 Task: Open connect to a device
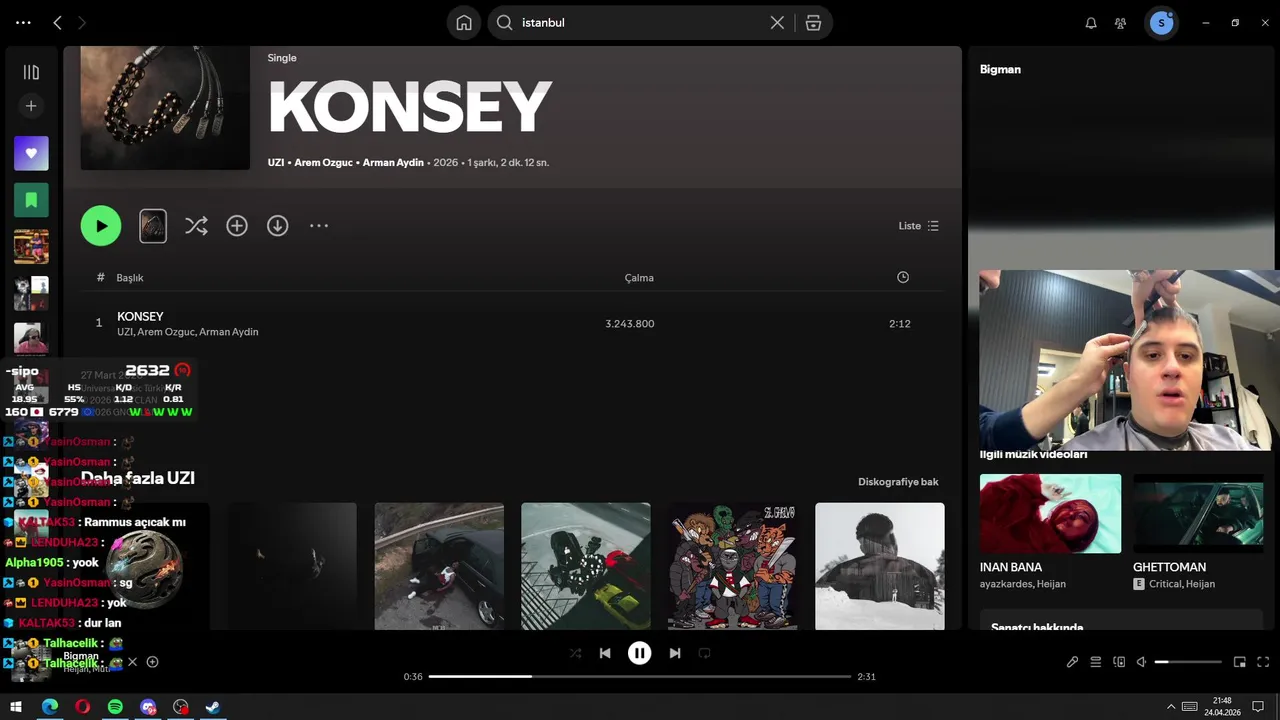[x=1119, y=662]
